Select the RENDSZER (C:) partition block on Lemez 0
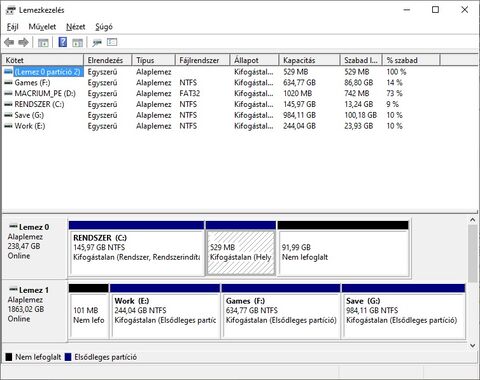This screenshot has width=480, height=380. click(x=136, y=248)
